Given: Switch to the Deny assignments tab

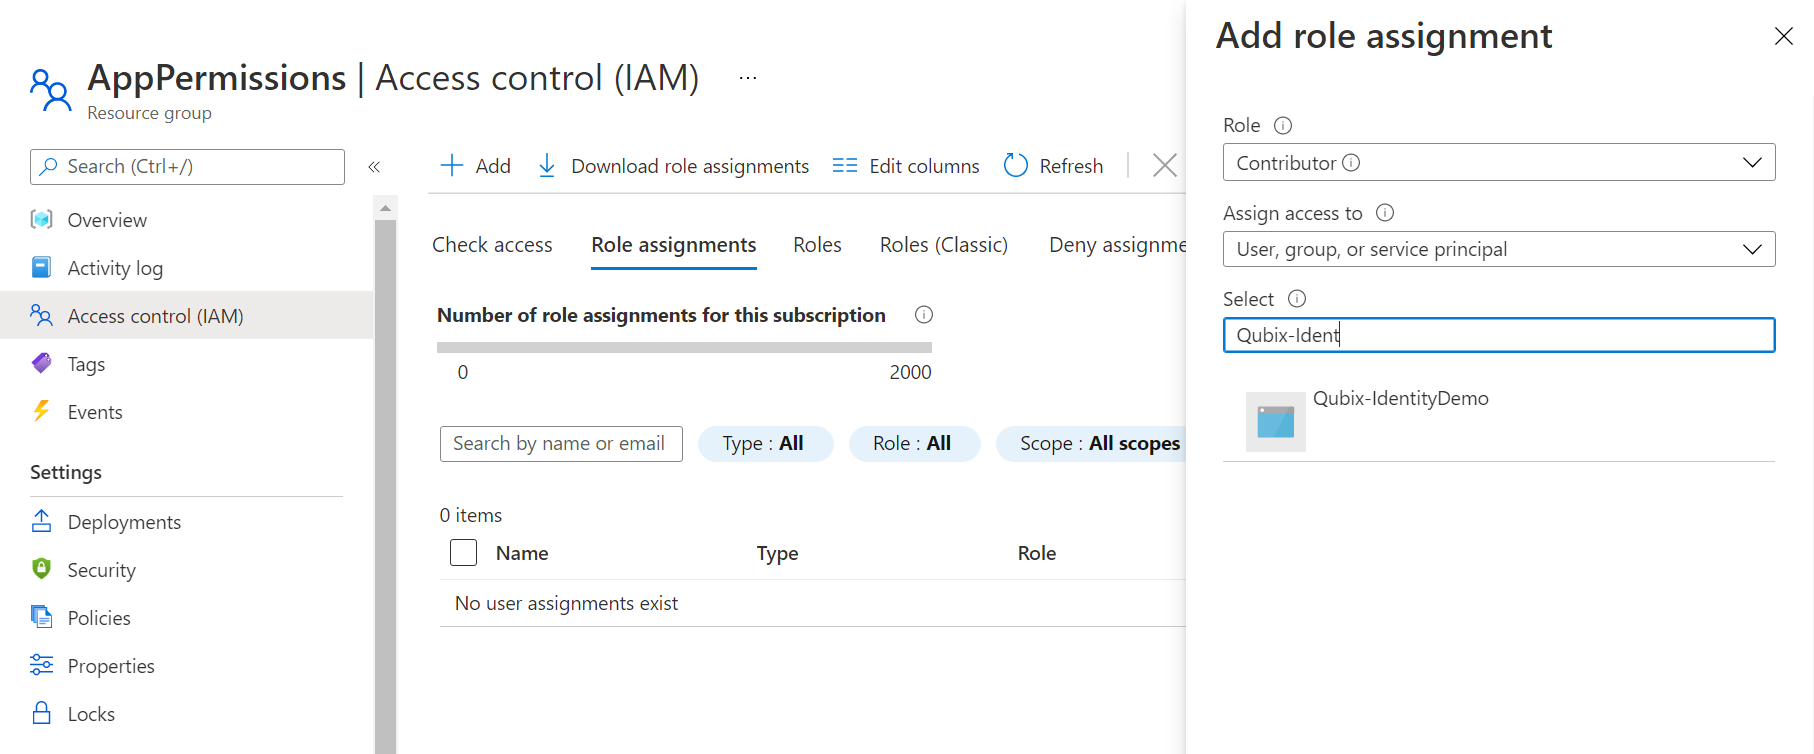Looking at the screenshot, I should (x=1117, y=245).
